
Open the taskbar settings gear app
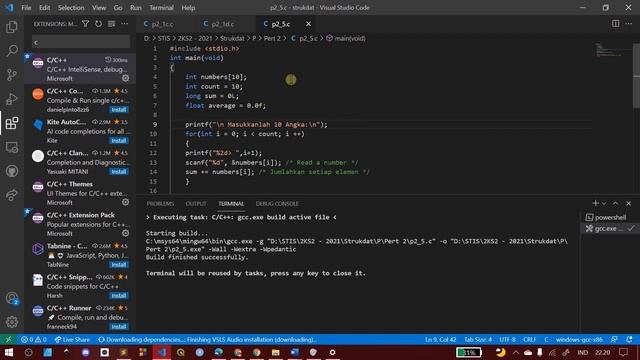(332, 352)
